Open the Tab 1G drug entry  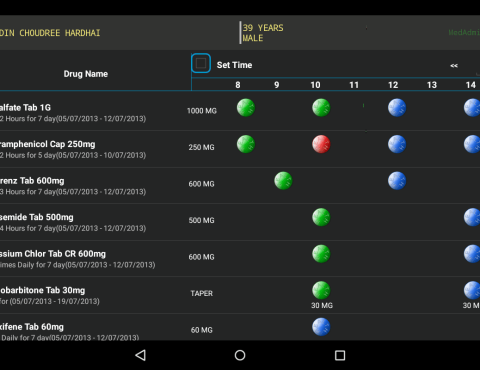click(x=73, y=113)
